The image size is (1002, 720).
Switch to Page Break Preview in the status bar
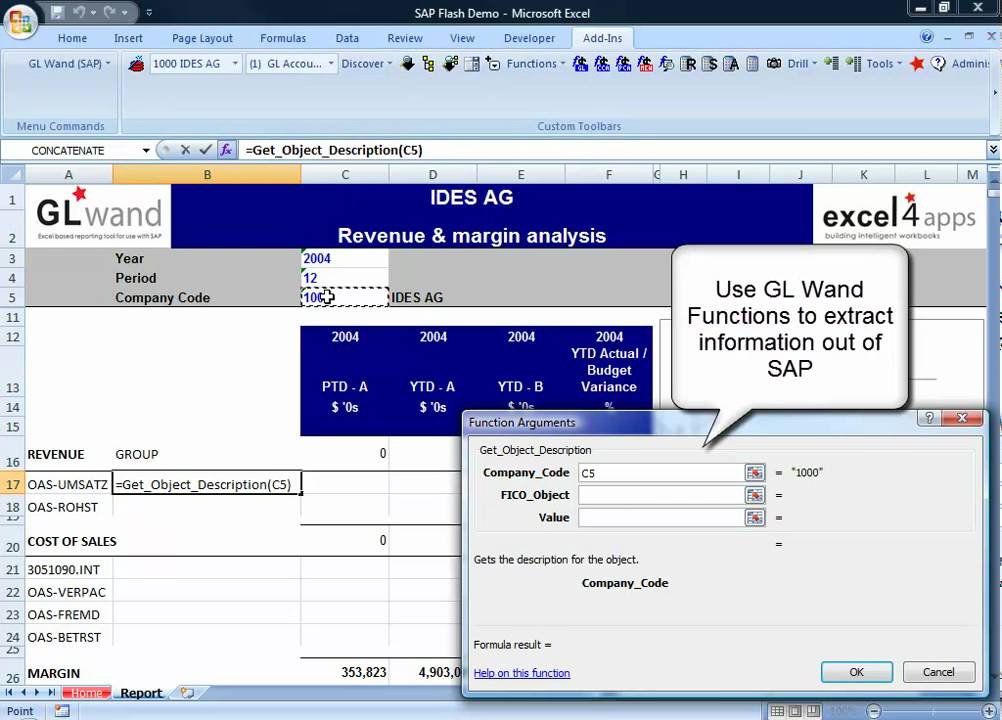click(813, 710)
